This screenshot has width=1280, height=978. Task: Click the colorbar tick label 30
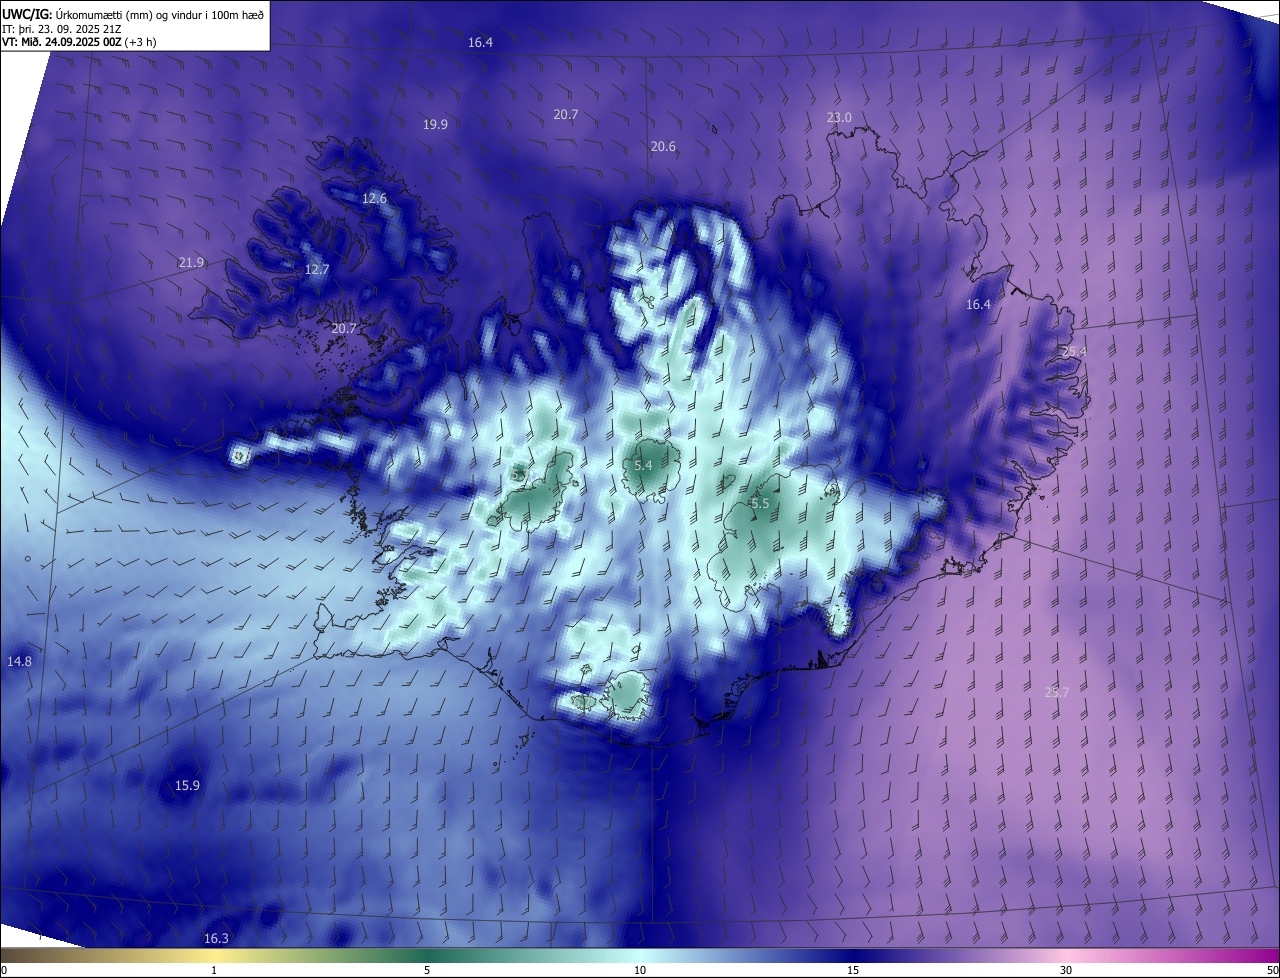pos(1066,971)
